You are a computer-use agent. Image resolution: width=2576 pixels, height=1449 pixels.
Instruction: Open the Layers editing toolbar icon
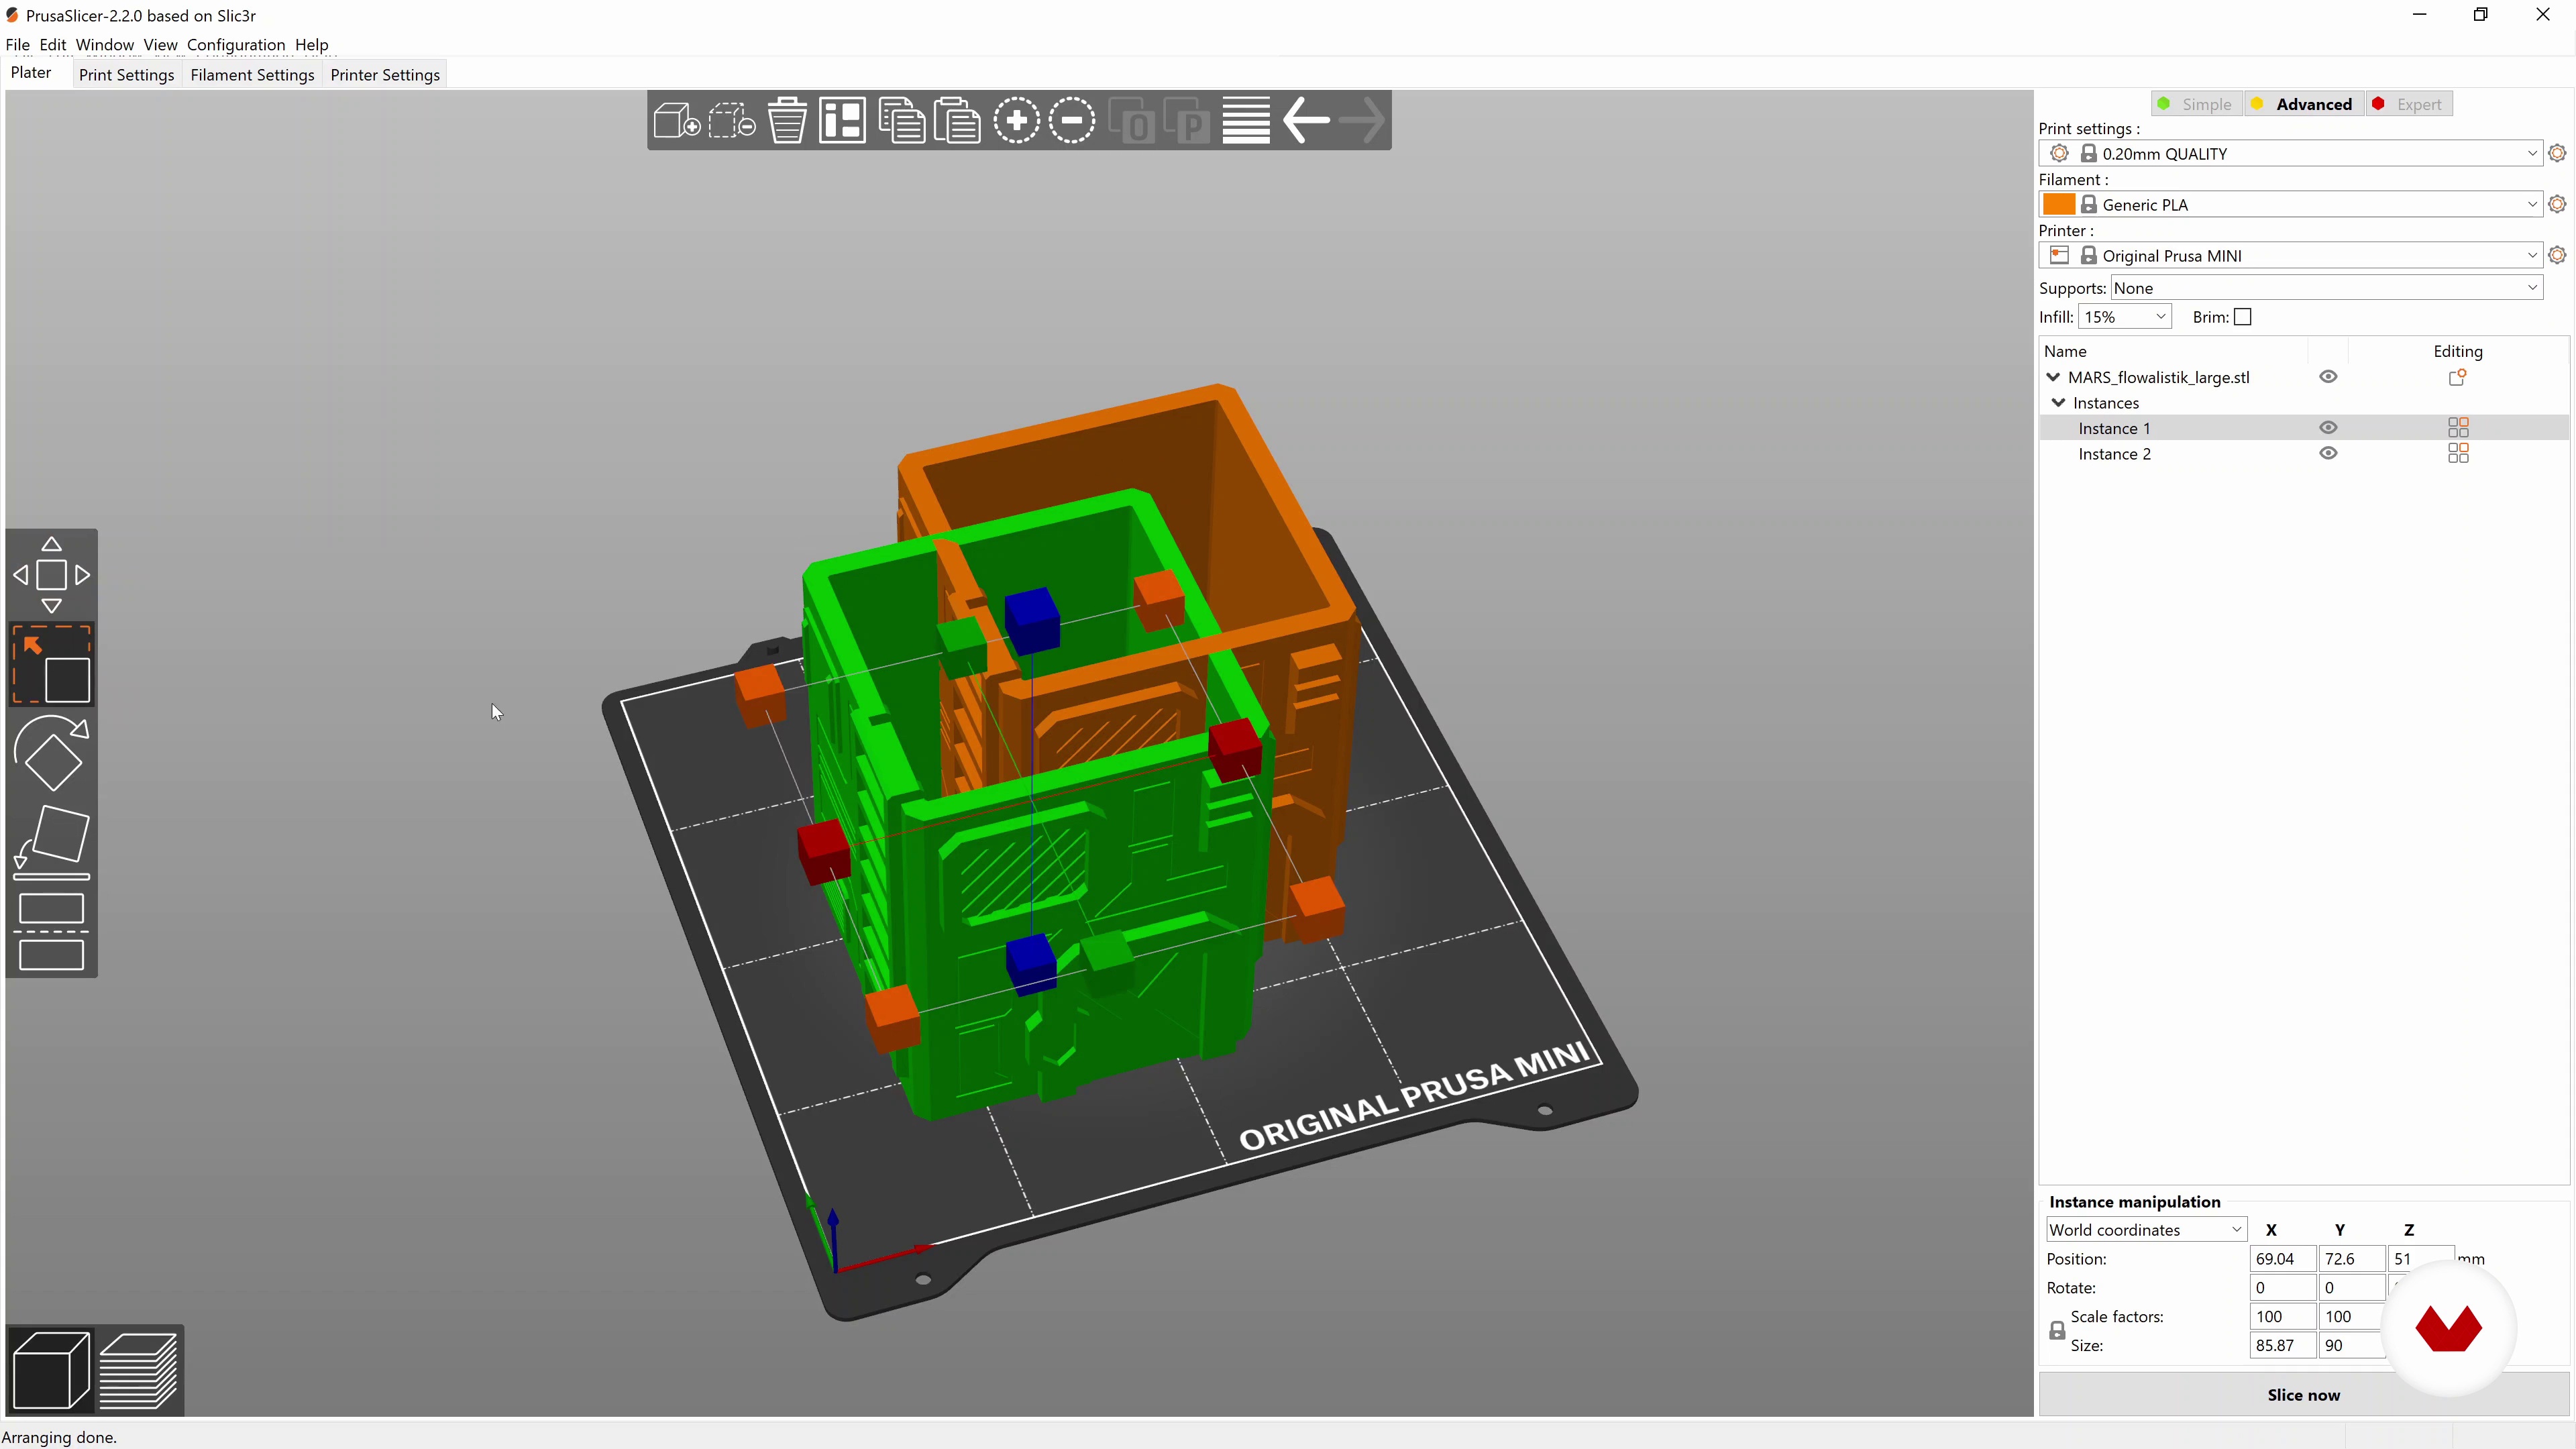pyautogui.click(x=1246, y=121)
